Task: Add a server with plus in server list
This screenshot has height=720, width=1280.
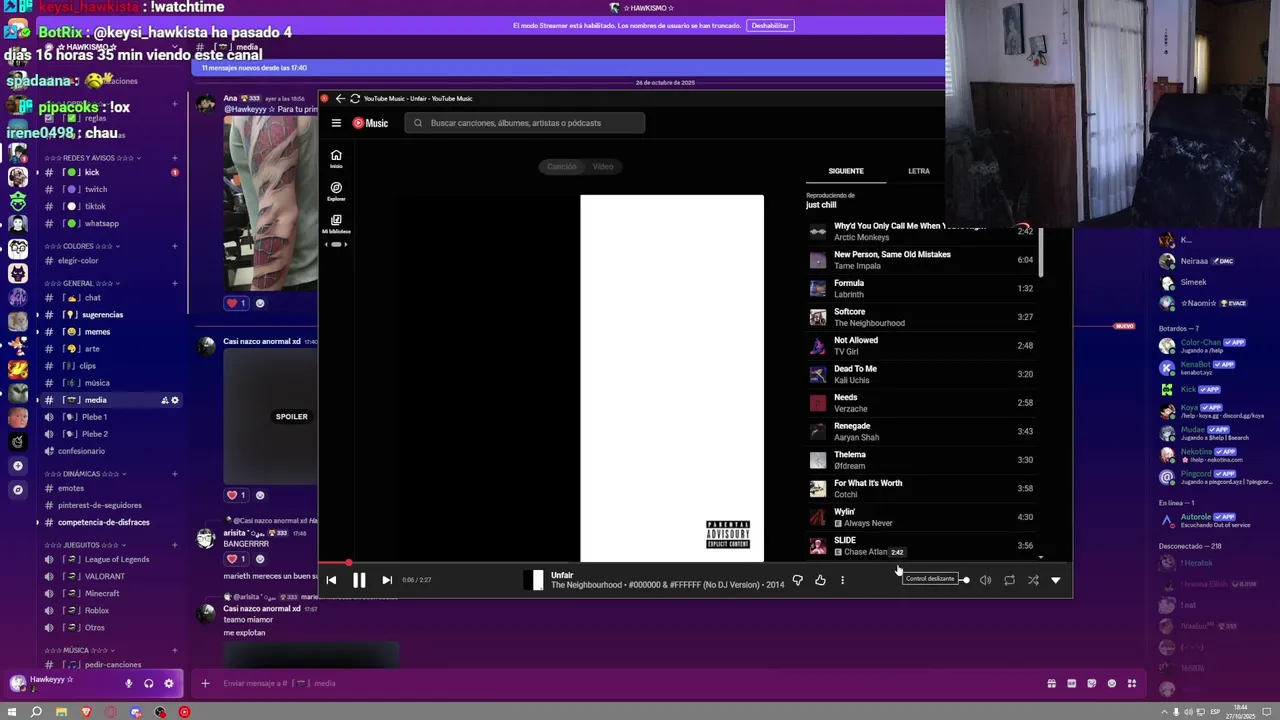Action: (x=17, y=466)
